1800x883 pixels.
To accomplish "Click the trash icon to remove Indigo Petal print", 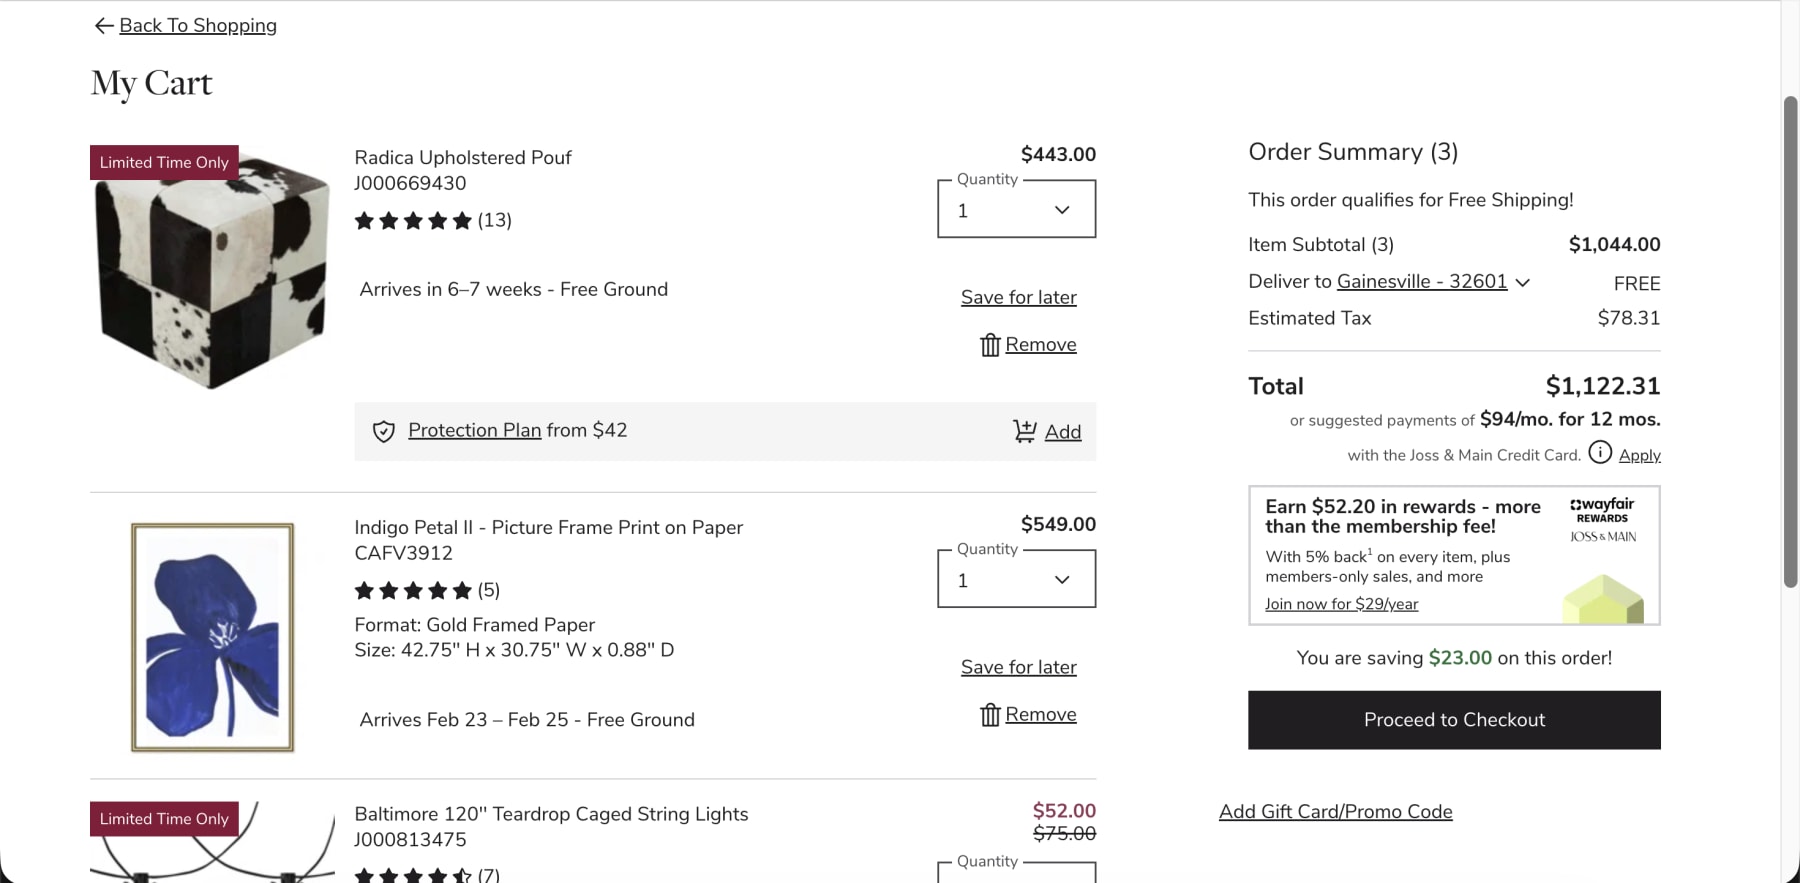I will pyautogui.click(x=989, y=714).
